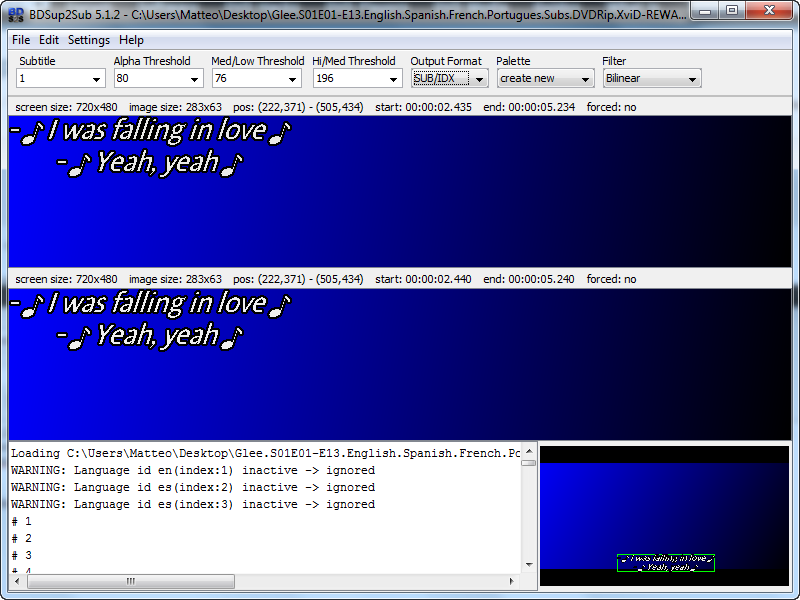Viewport: 800px width, 600px height.
Task: Click the 'Loading C:\Users\Matteo' log line
Action: (265, 454)
